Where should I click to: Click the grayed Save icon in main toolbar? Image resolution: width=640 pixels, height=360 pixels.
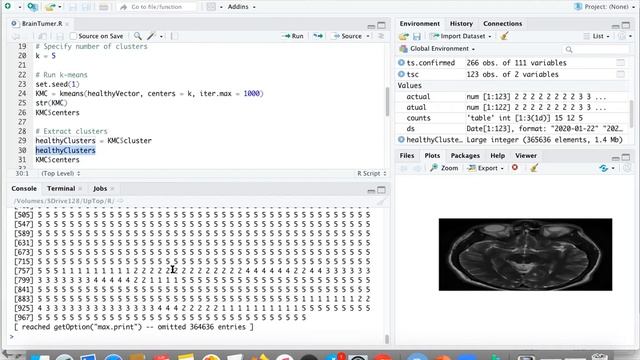(x=73, y=7)
